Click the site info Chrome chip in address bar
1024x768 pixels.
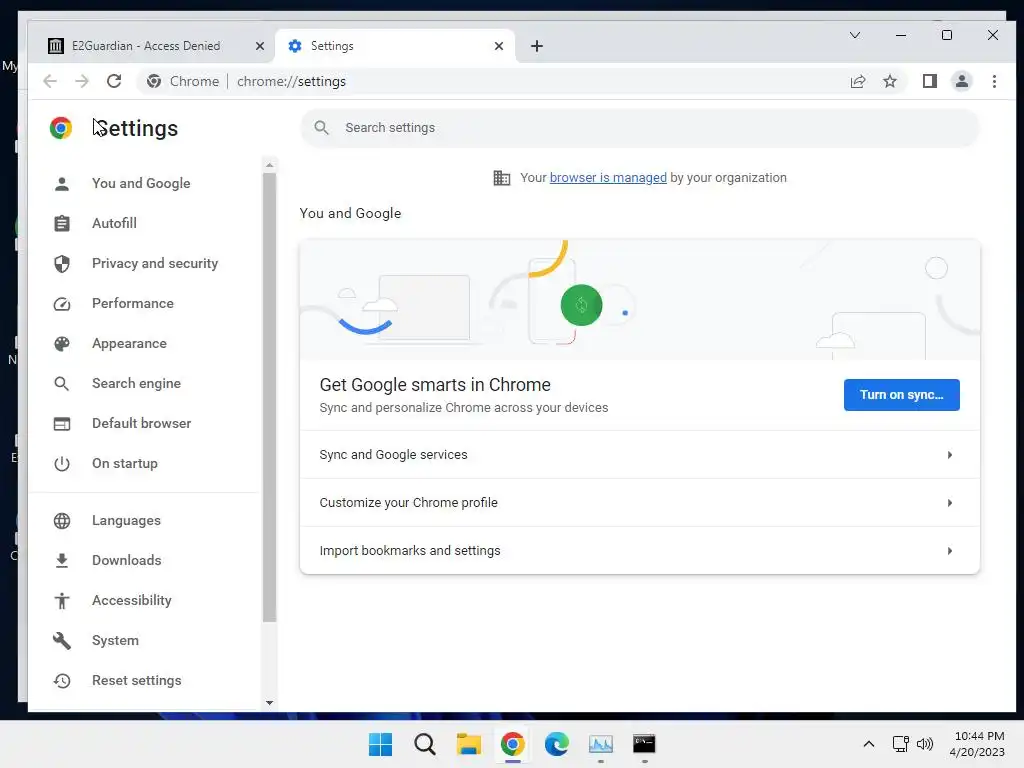click(184, 81)
